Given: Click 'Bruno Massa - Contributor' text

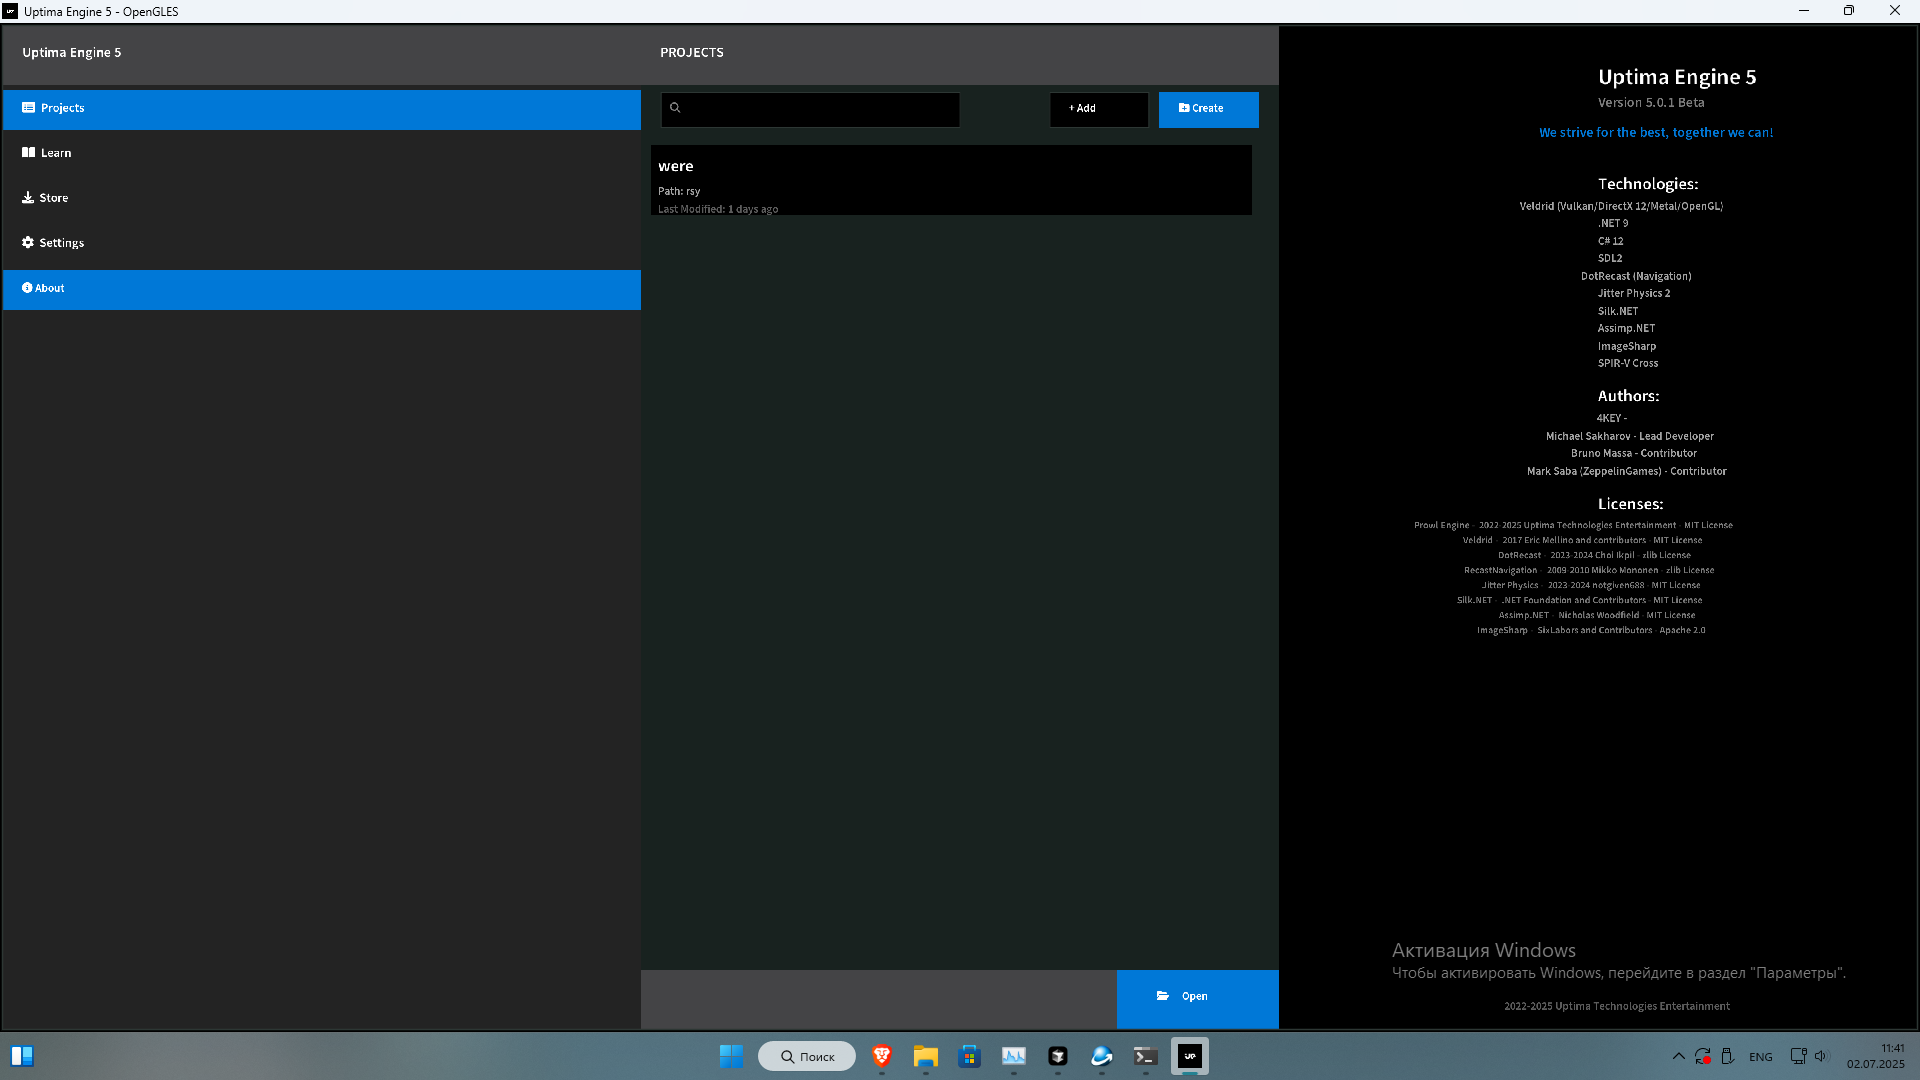Looking at the screenshot, I should pos(1633,454).
